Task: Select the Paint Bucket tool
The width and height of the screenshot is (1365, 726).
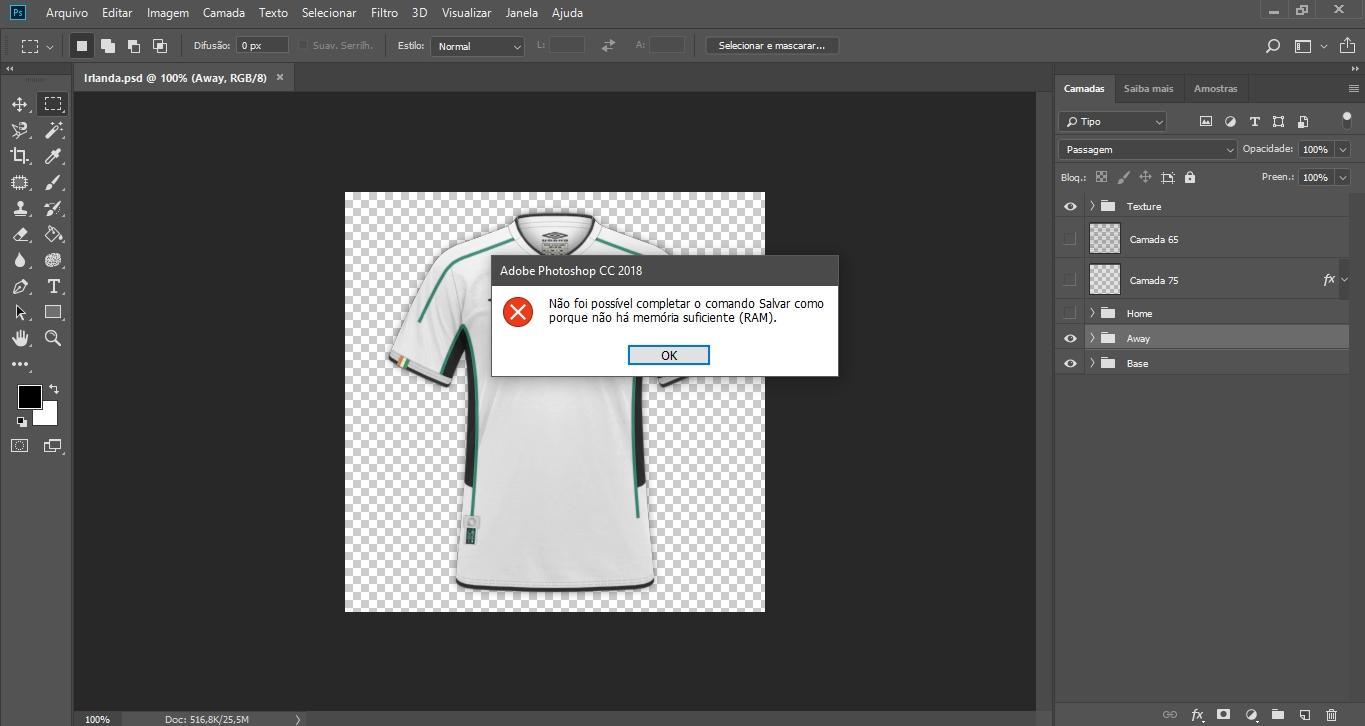Action: click(x=53, y=234)
